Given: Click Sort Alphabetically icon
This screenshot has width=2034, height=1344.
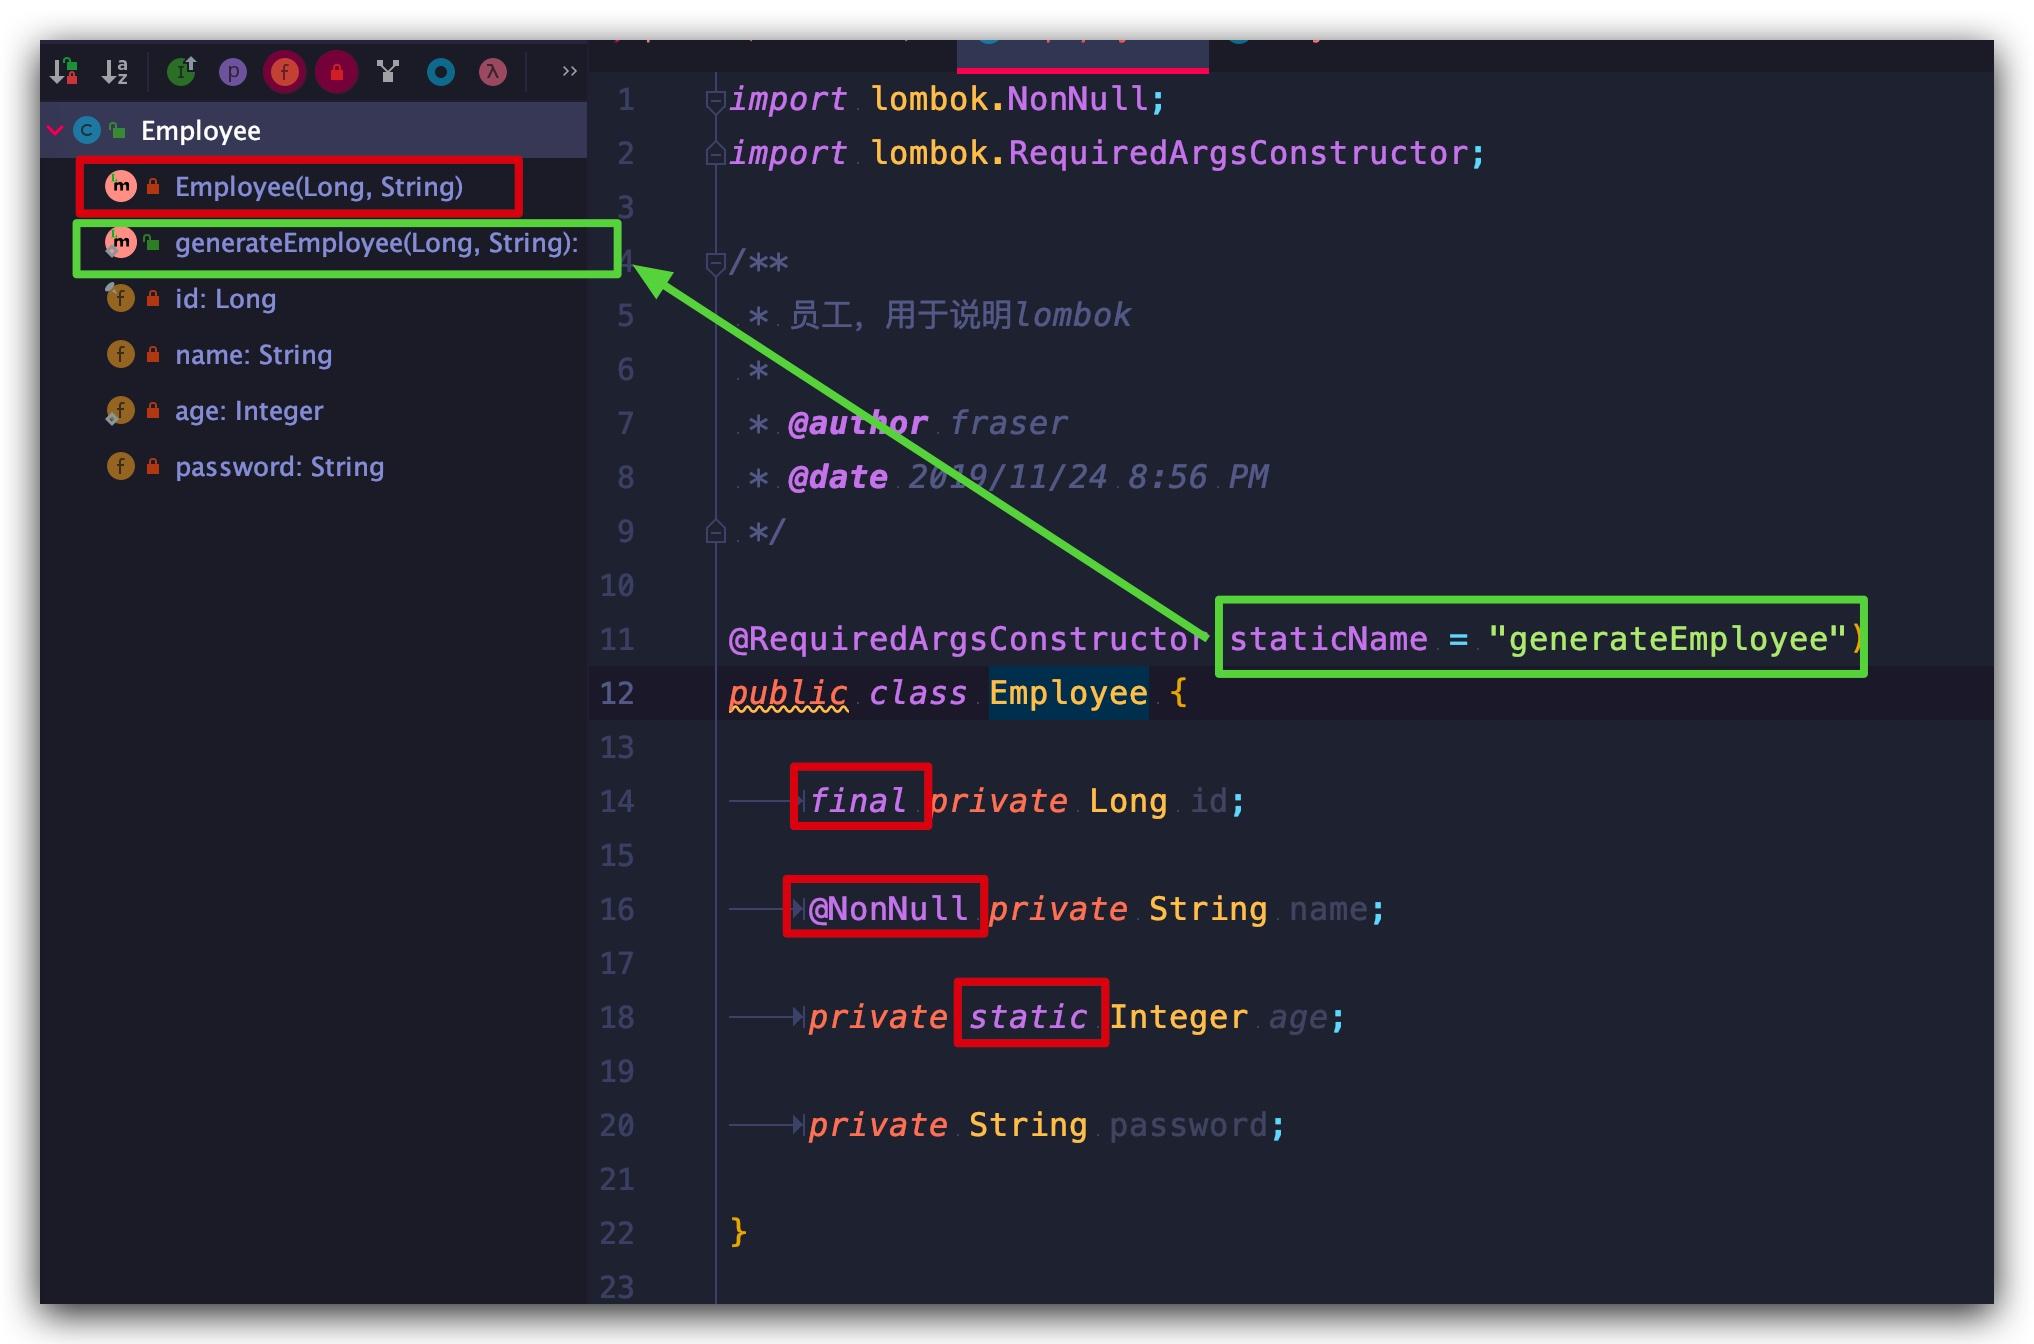Looking at the screenshot, I should click(x=116, y=71).
